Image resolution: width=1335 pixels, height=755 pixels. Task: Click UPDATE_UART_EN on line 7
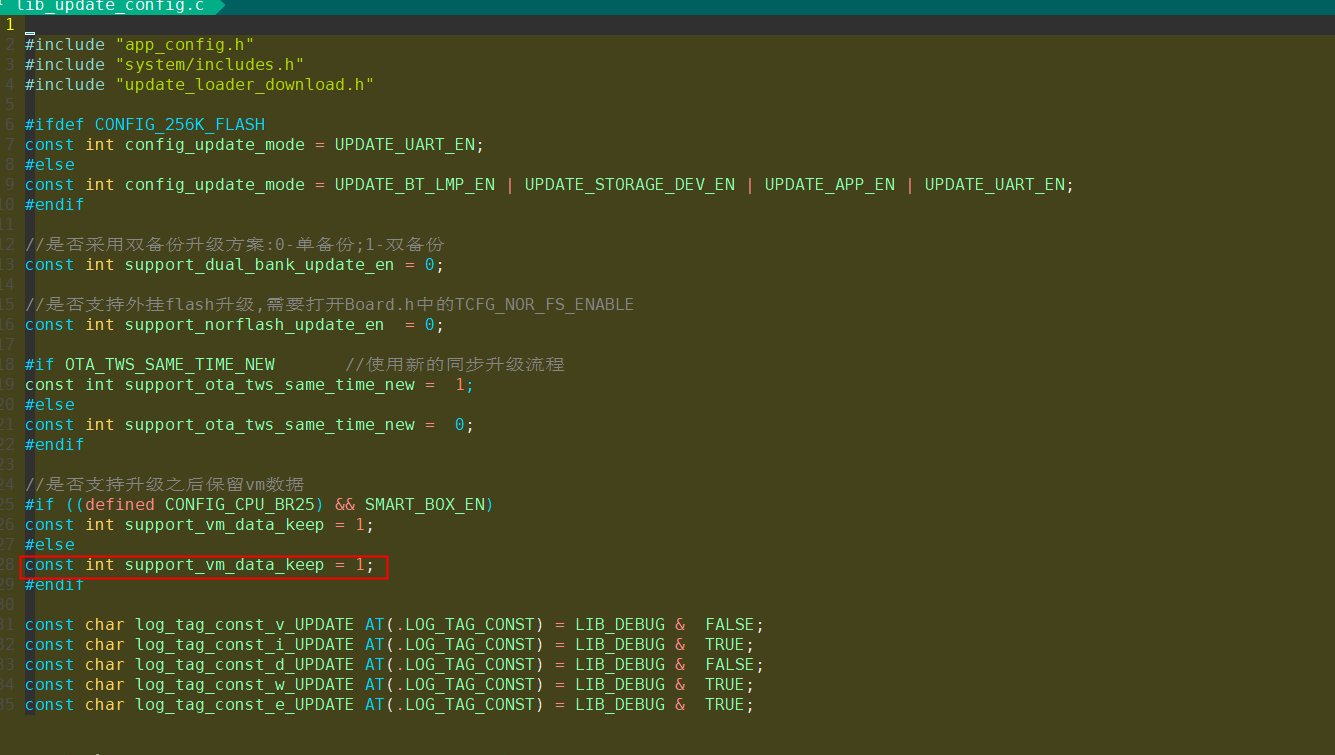(x=404, y=145)
